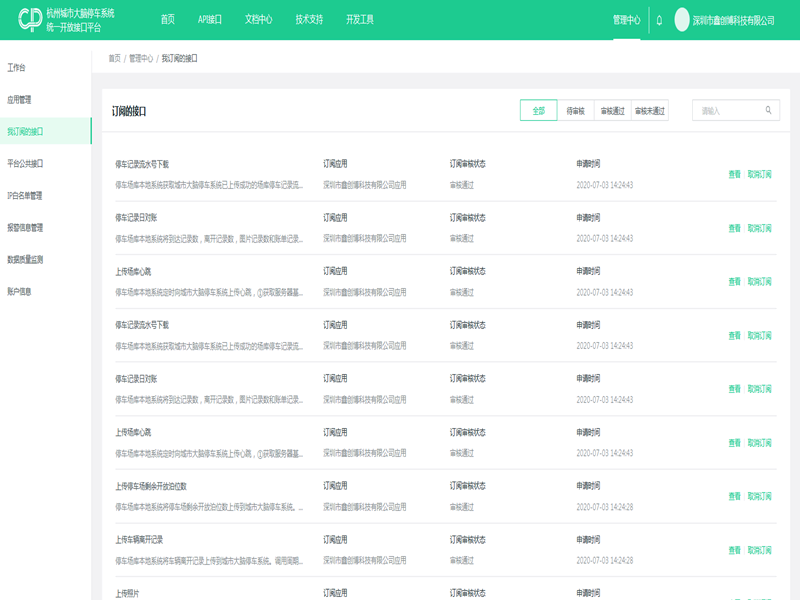Go to 文档中心 in the top navigation

(258, 20)
